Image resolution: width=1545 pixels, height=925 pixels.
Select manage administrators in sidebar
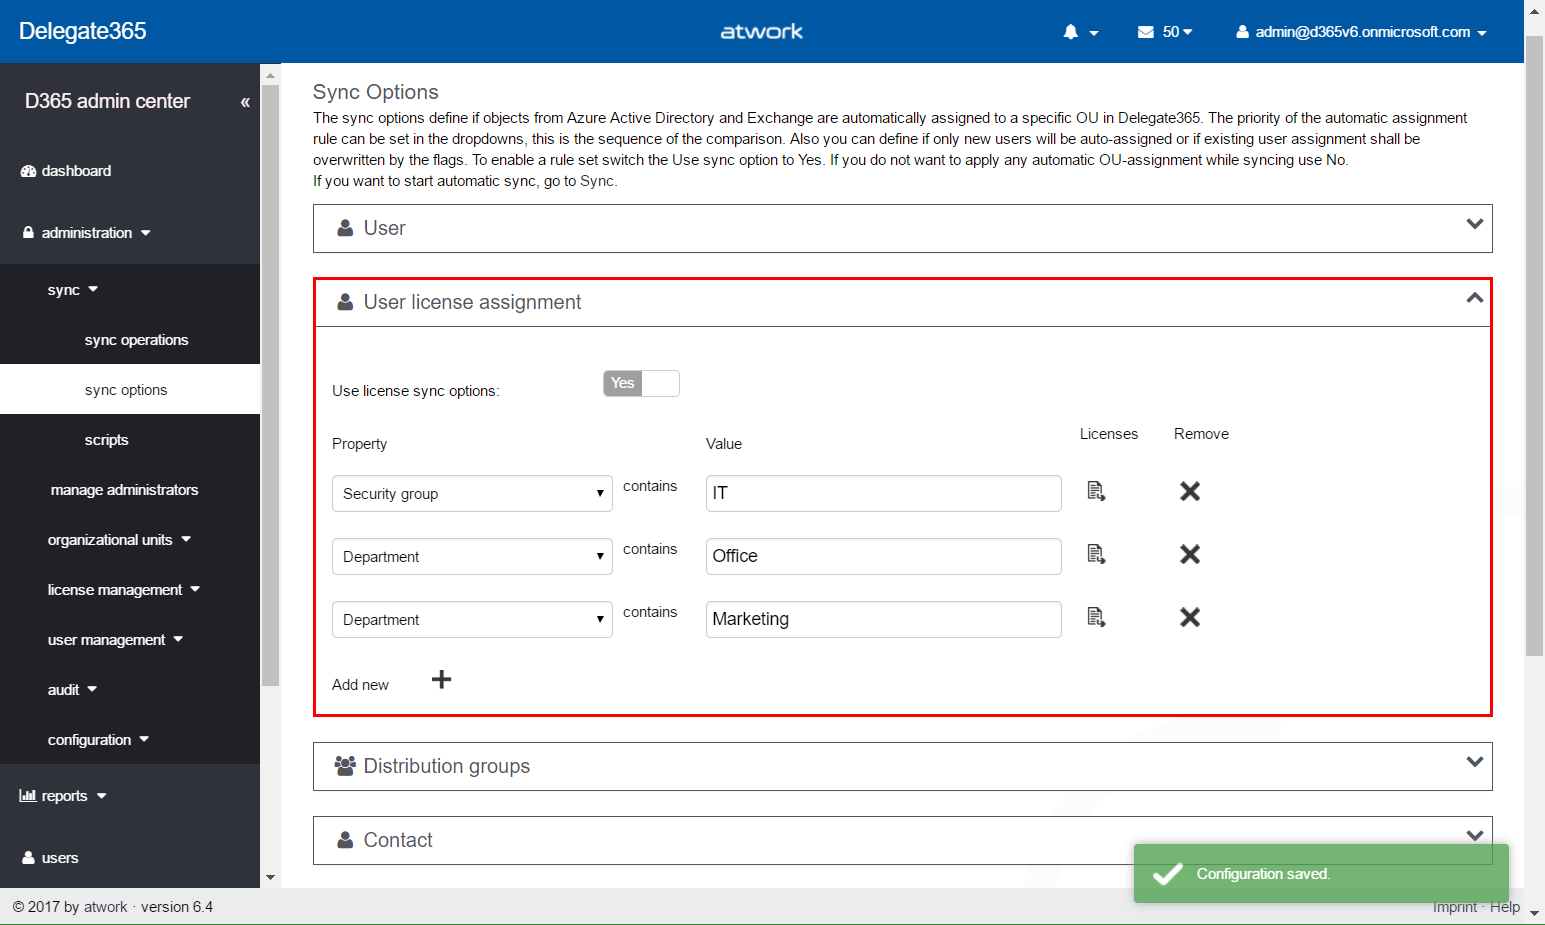click(124, 490)
